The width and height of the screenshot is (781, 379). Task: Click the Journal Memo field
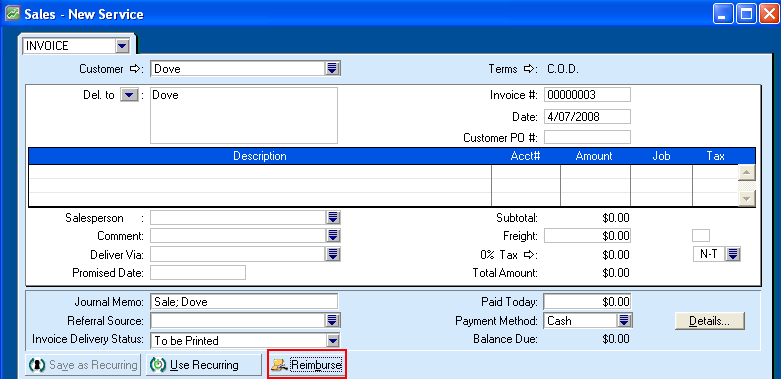(x=244, y=302)
